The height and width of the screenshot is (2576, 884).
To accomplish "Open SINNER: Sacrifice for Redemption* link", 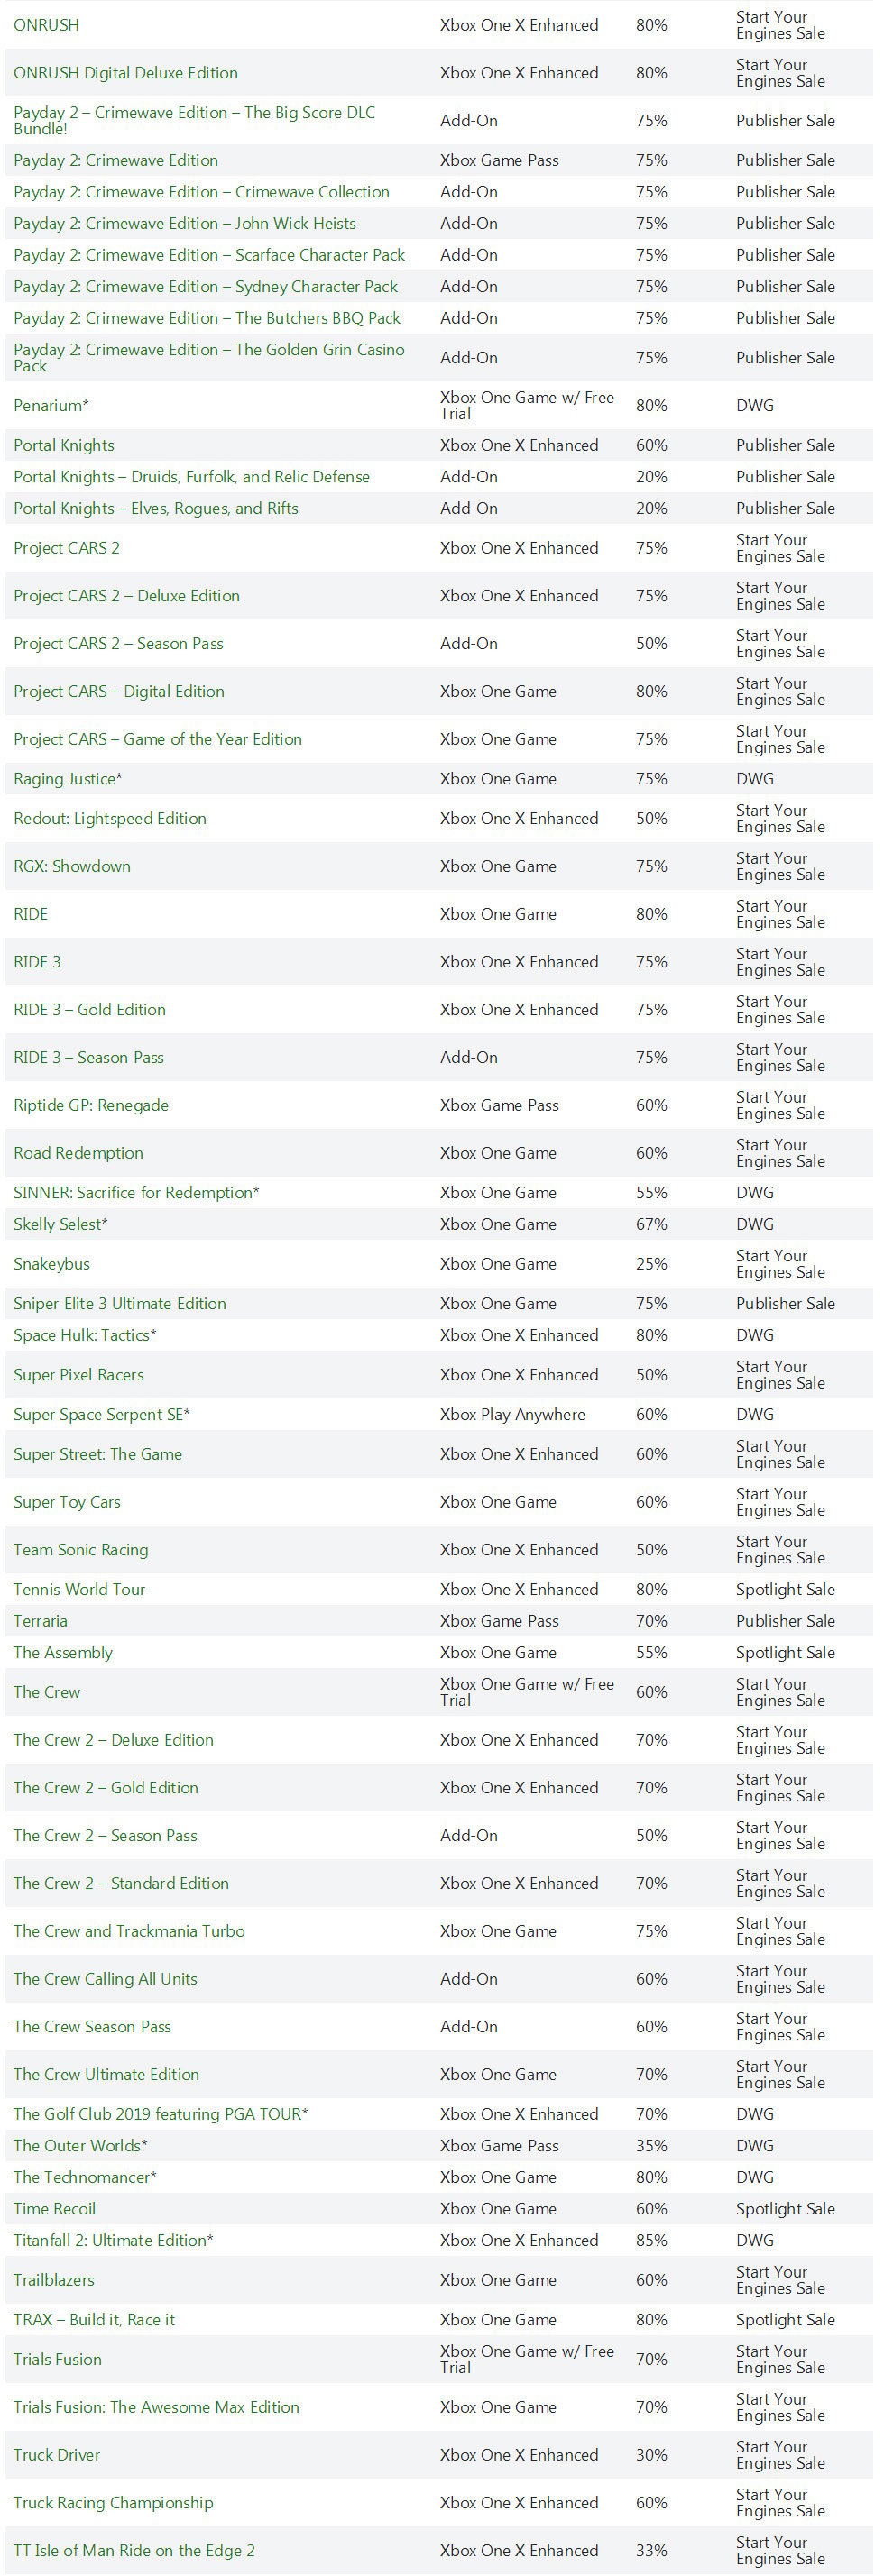I will [136, 1193].
